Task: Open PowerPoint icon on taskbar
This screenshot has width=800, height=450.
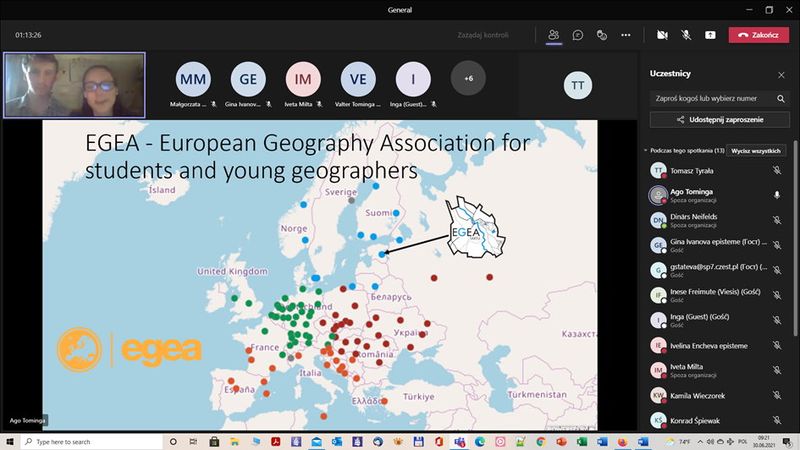Action: 561,441
